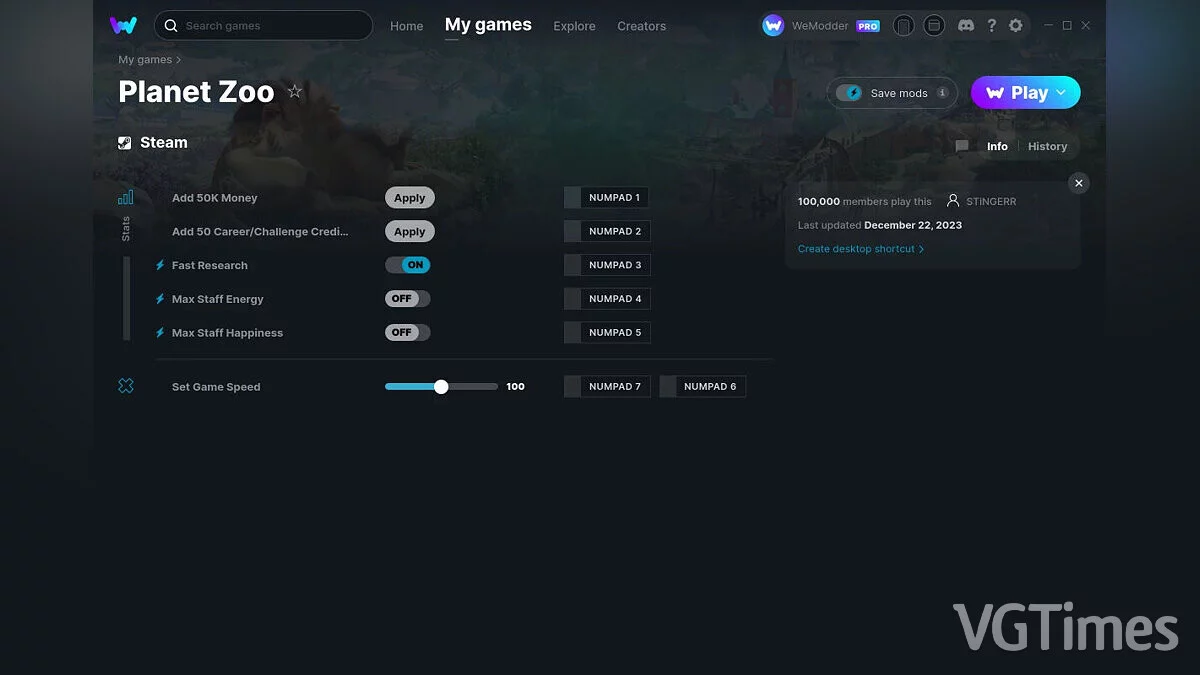
Task: Open the My games tab
Action: (488, 25)
